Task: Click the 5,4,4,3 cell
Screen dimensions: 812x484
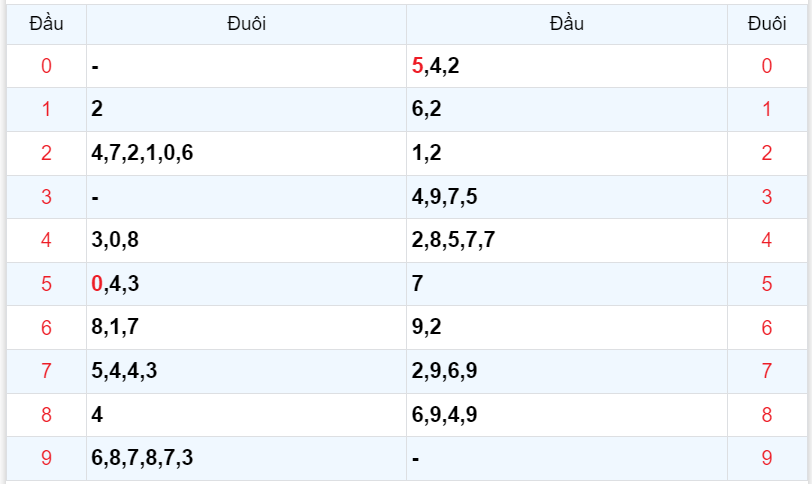Action: click(x=124, y=371)
